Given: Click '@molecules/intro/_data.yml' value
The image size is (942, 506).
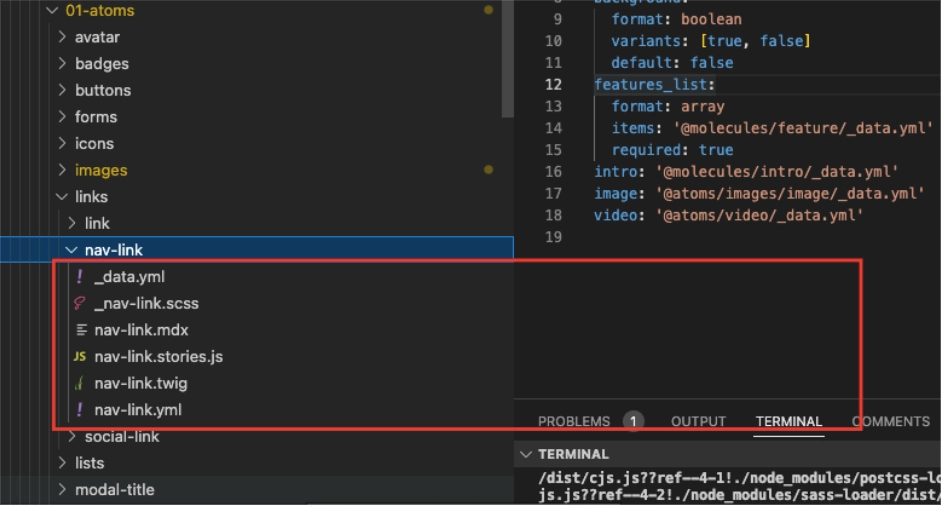Looking at the screenshot, I should 777,172.
